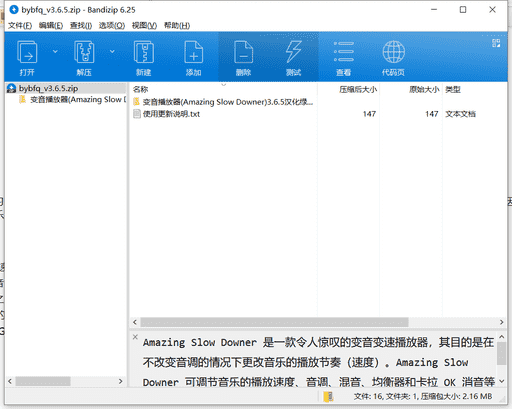Open the Options (选项) menu
Screen dimensions: 512x409
click(x=112, y=26)
